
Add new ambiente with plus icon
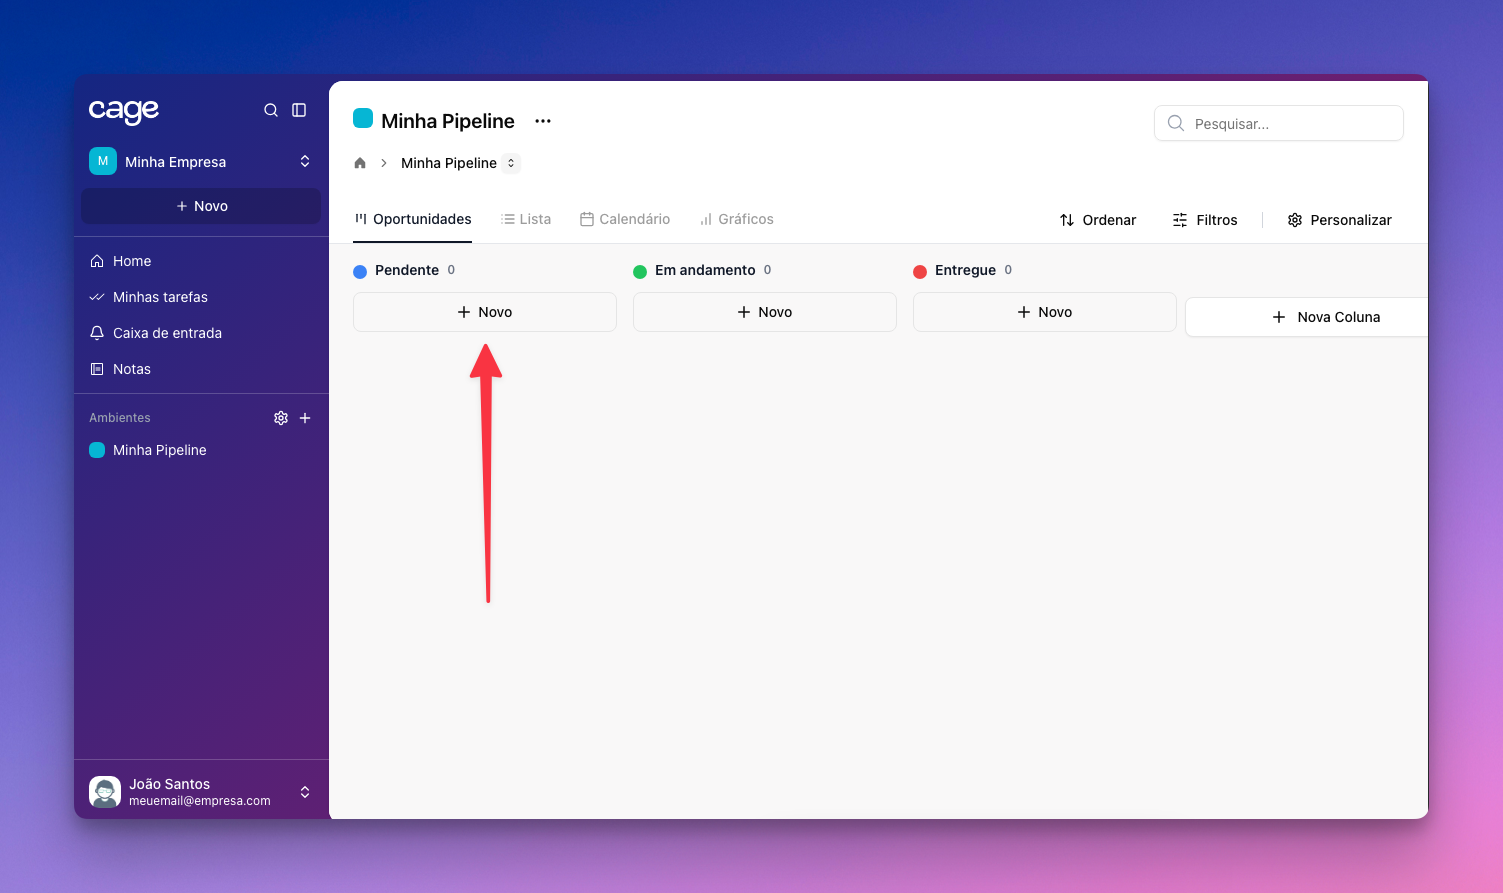[305, 418]
